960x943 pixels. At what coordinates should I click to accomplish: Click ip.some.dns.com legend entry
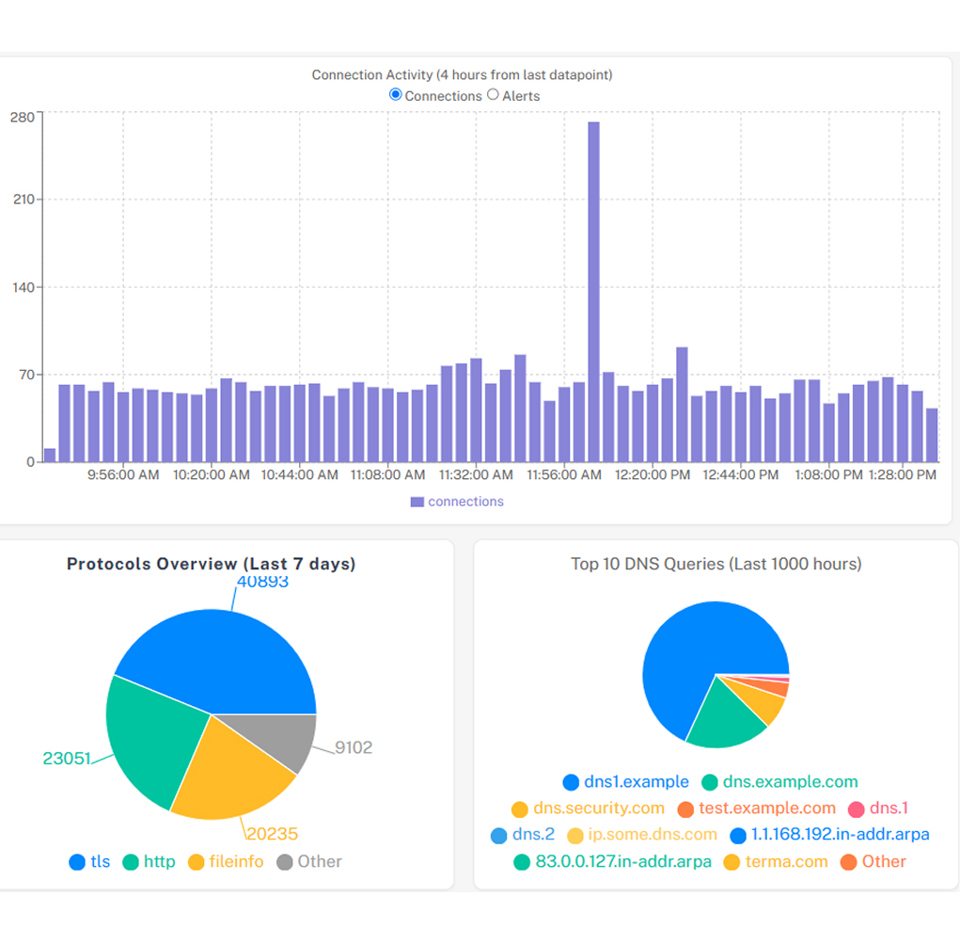click(x=642, y=835)
